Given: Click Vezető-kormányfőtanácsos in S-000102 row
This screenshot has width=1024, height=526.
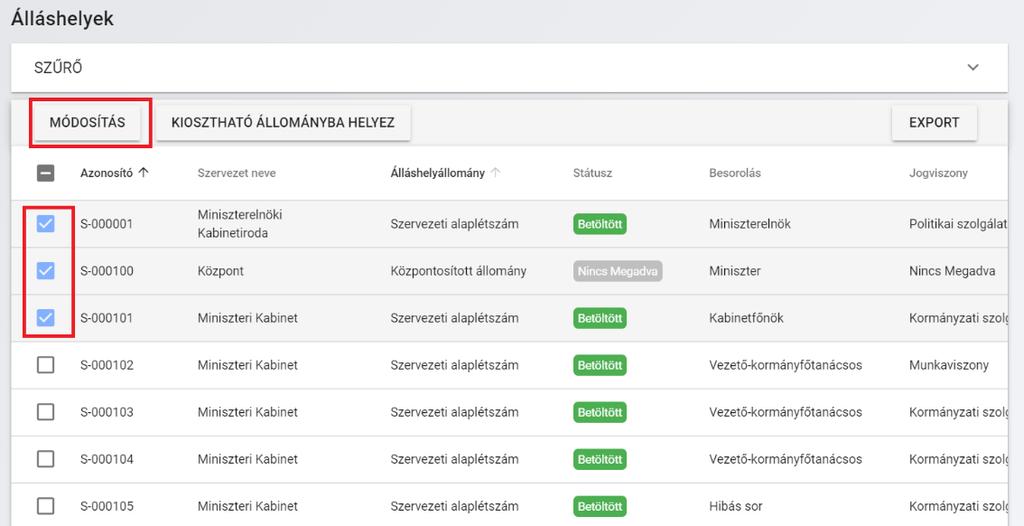Looking at the screenshot, I should tap(786, 365).
